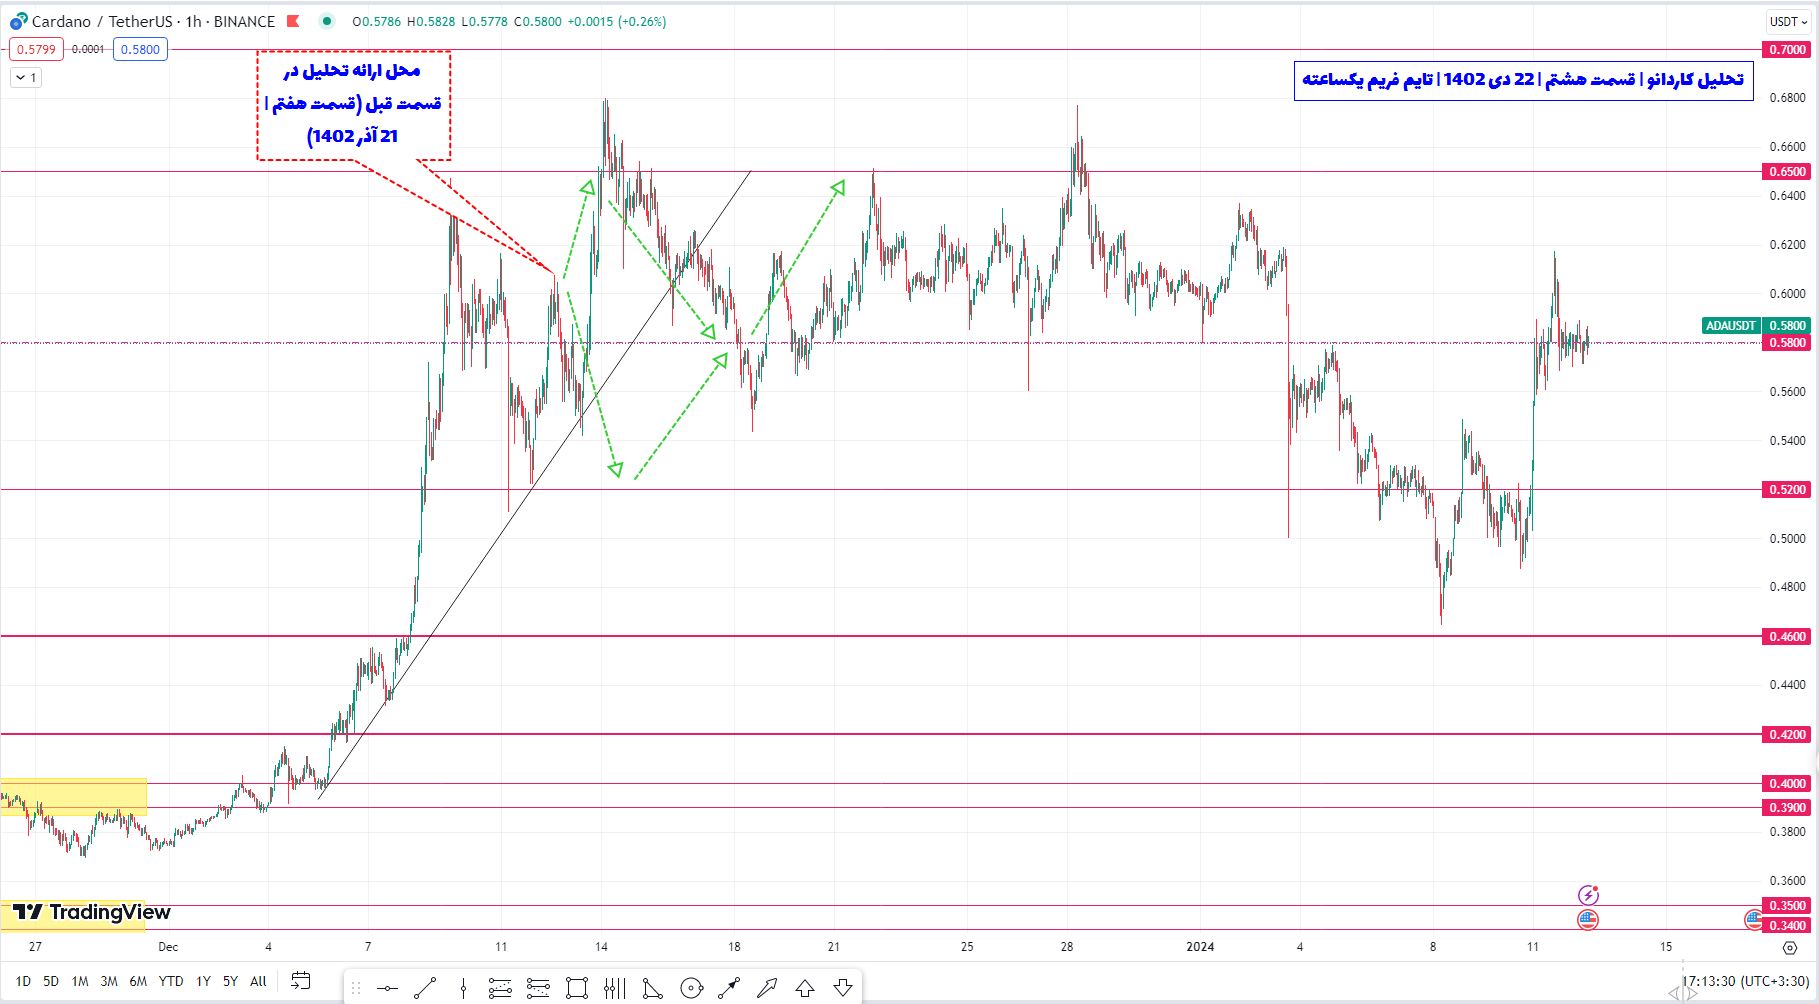Open the USDT currency dropdown
1819x1004 pixels.
[x=1788, y=21]
